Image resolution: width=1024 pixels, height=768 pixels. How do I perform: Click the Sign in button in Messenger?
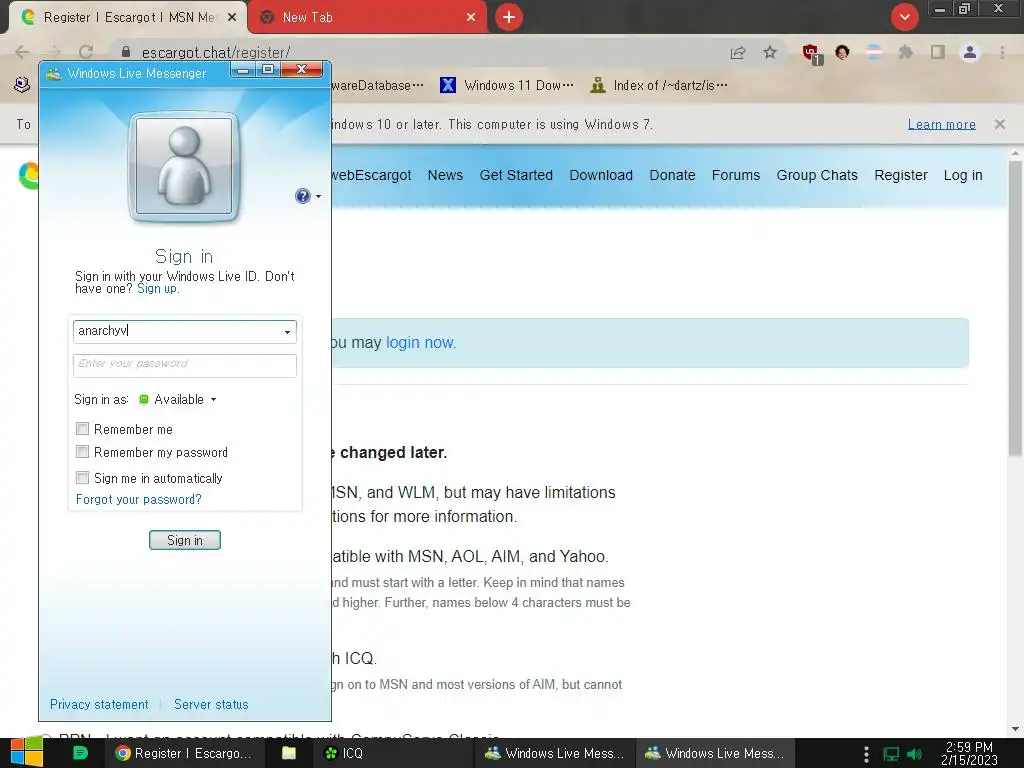tap(185, 540)
